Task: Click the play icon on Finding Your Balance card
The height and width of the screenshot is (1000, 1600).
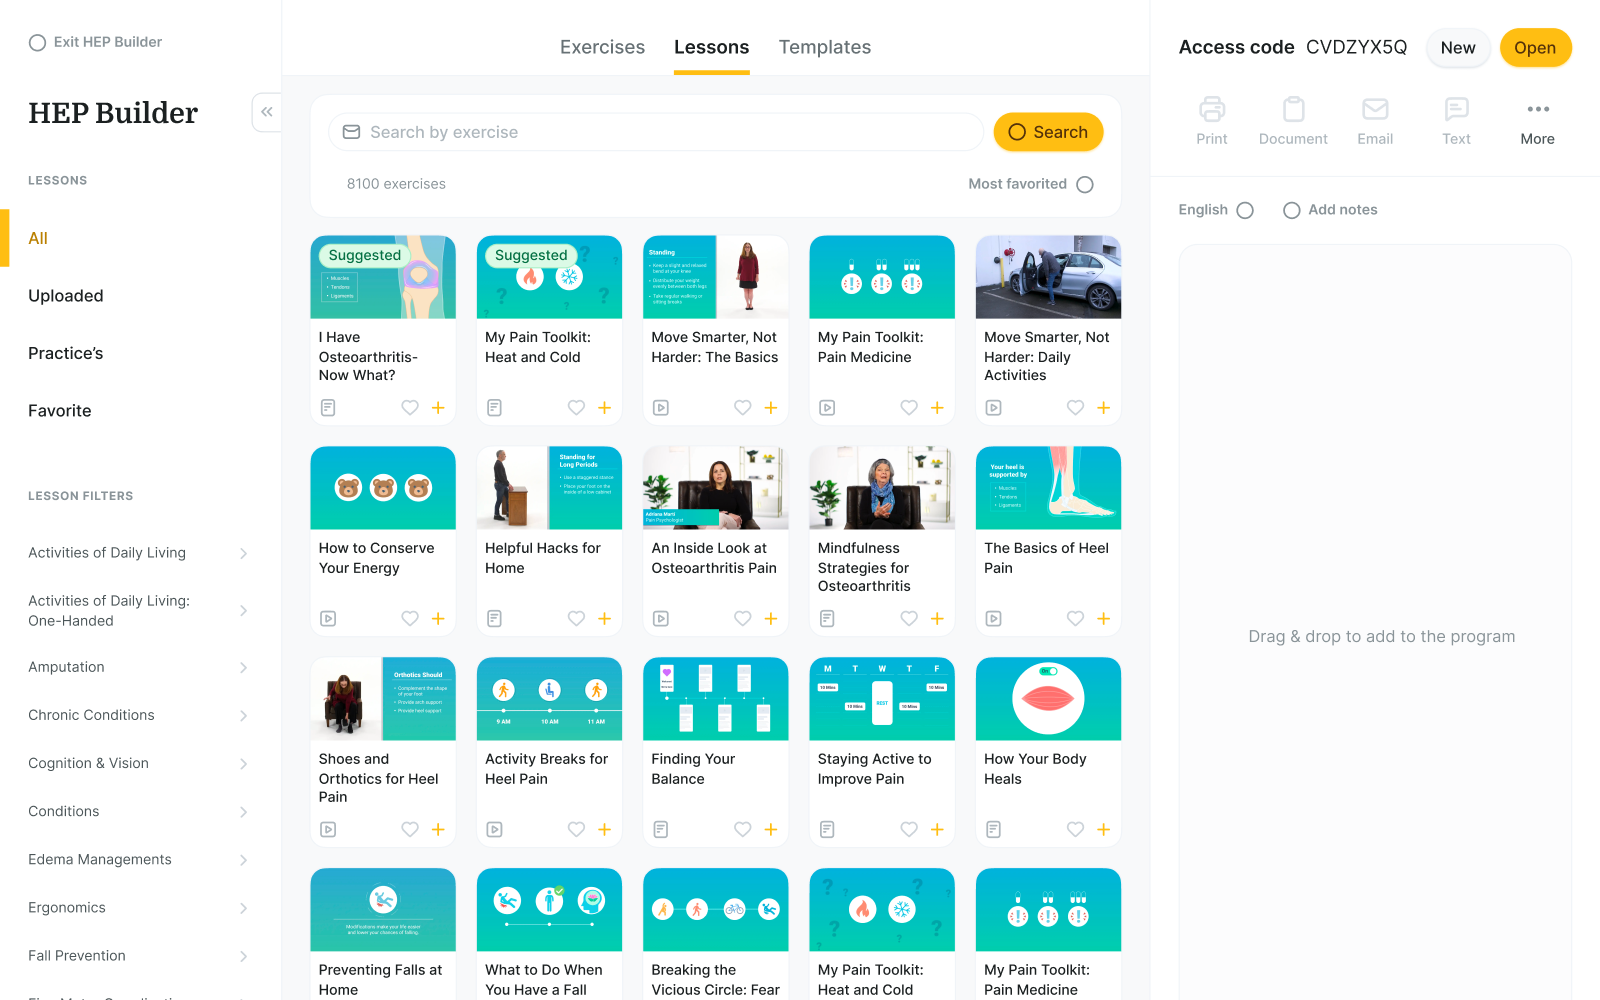Action: coord(661,829)
